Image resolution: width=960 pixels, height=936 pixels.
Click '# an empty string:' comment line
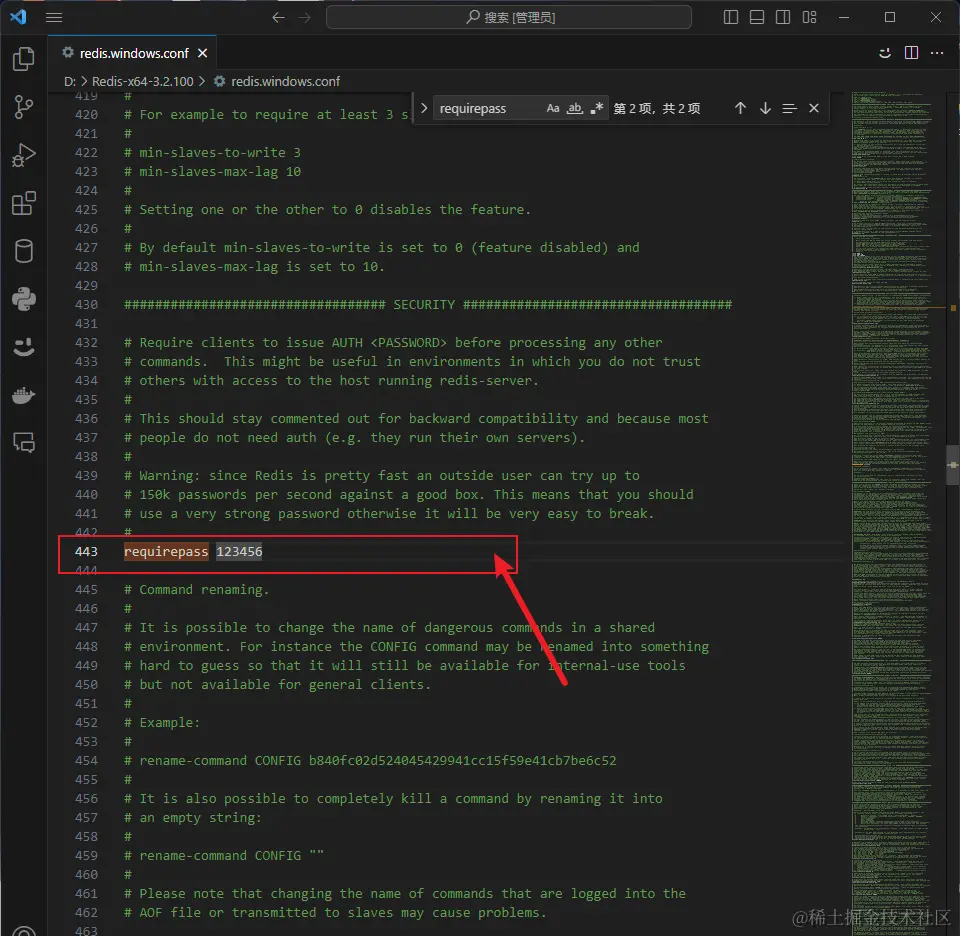tap(193, 817)
